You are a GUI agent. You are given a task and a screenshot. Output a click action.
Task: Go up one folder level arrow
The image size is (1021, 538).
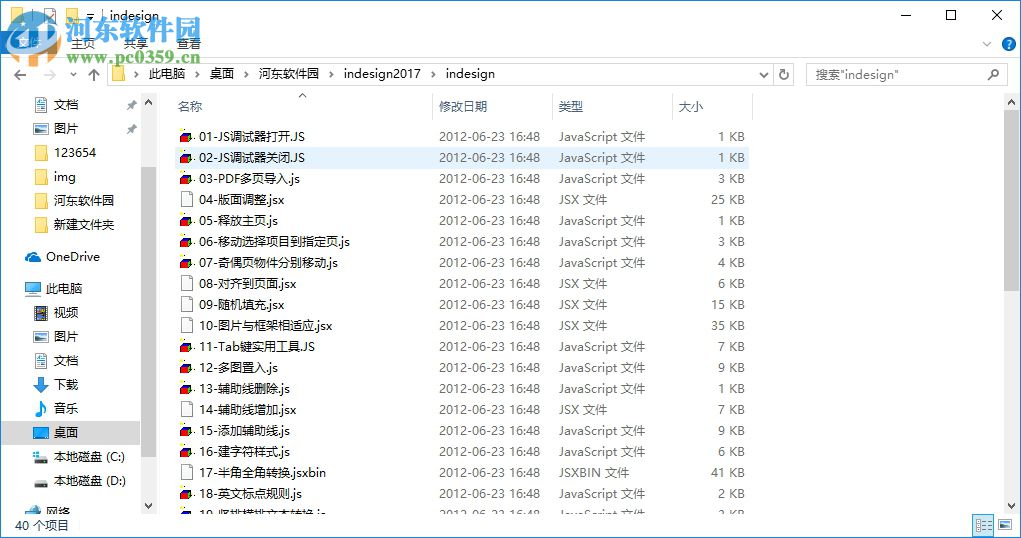[94, 75]
